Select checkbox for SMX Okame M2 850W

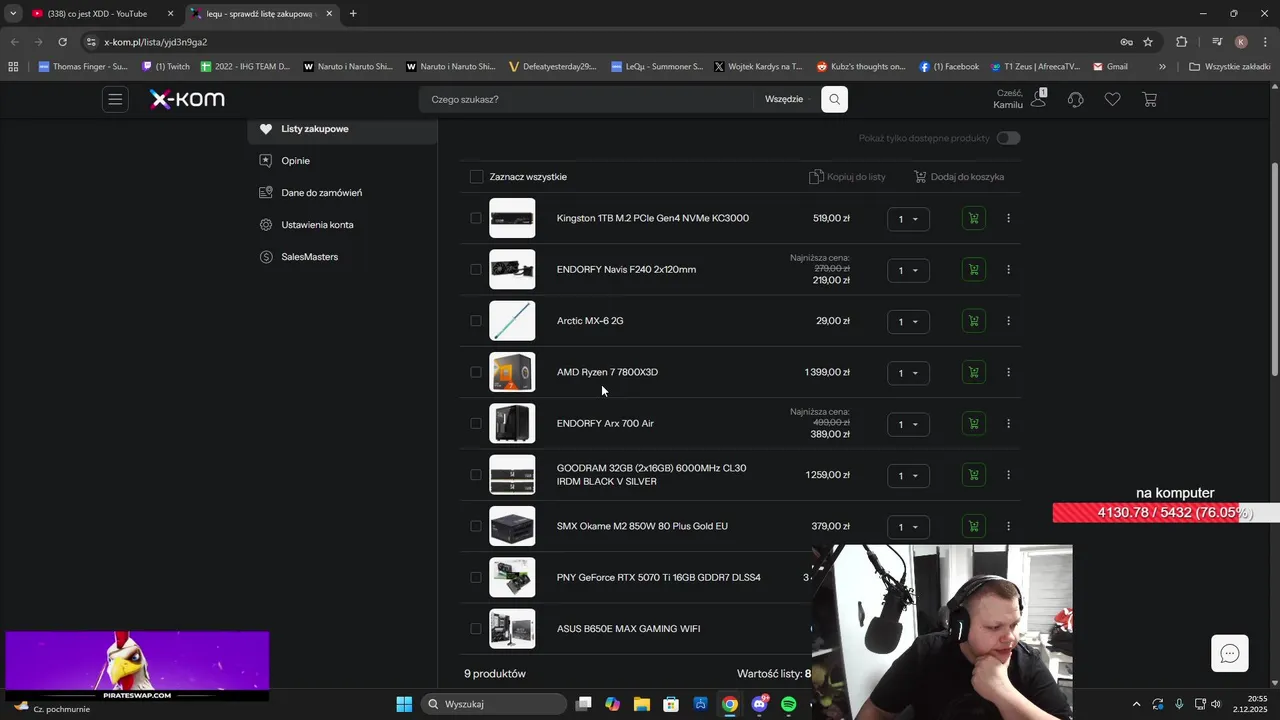pyautogui.click(x=476, y=526)
